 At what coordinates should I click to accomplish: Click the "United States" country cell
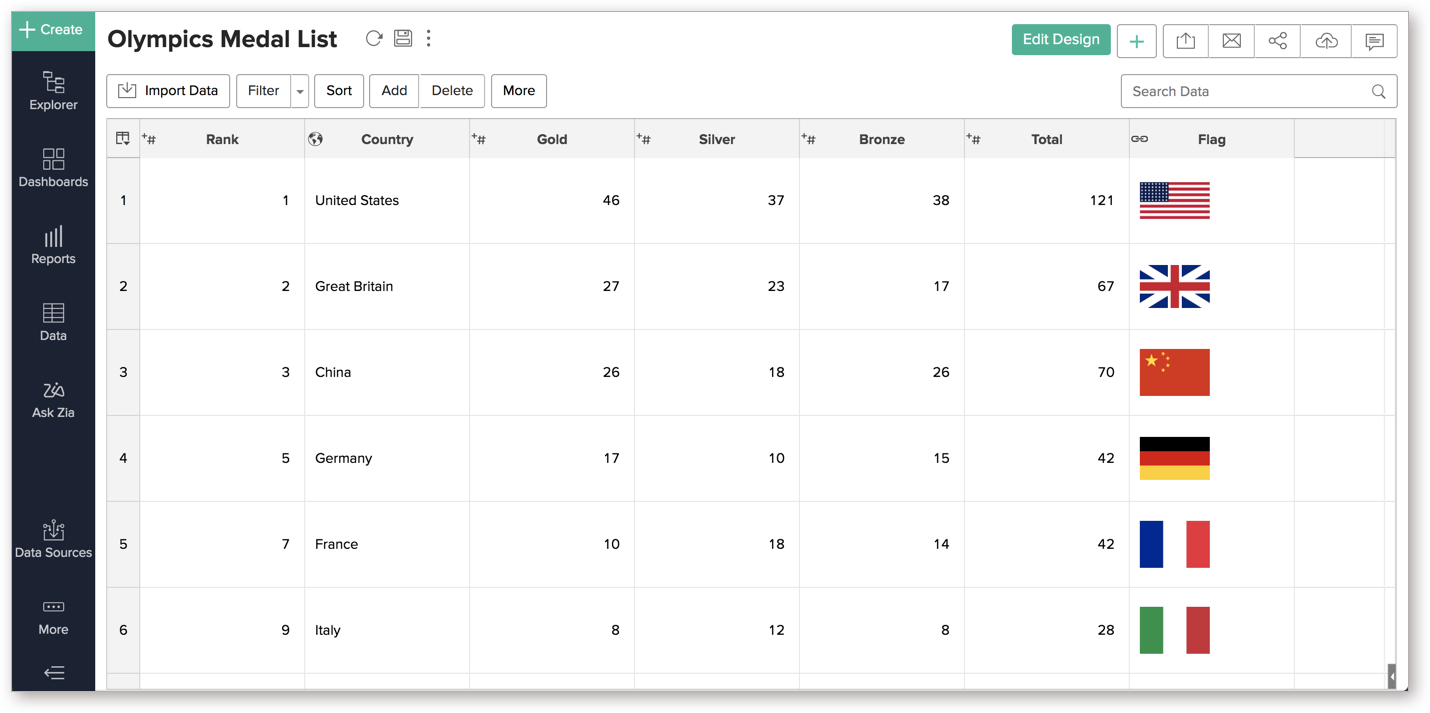click(387, 201)
